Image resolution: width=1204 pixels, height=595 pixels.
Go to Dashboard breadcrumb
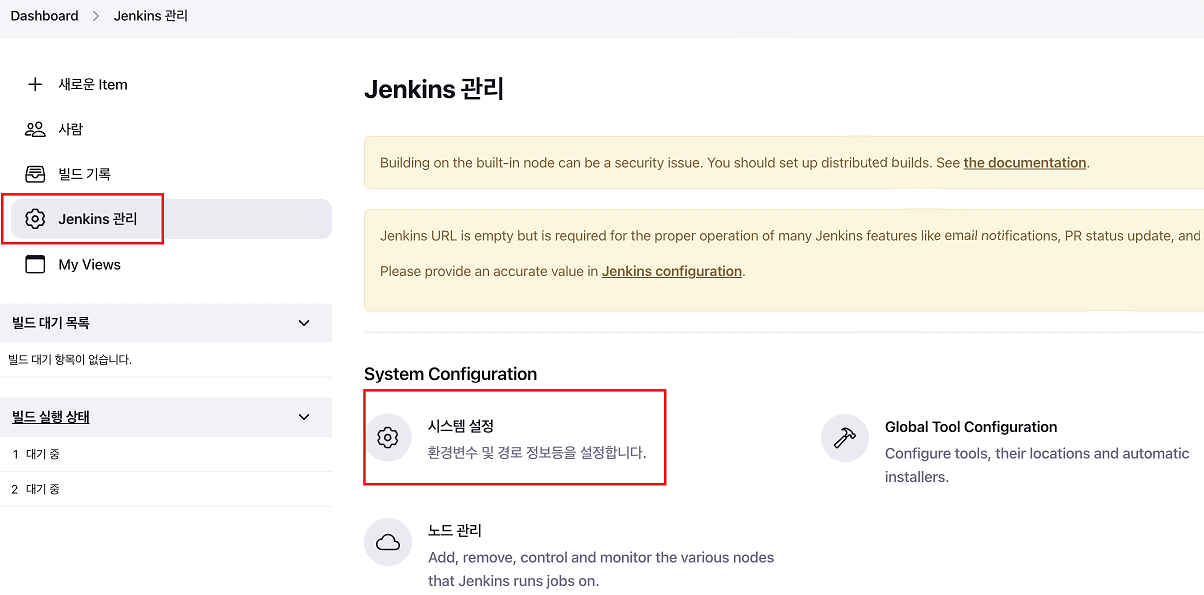pos(44,16)
